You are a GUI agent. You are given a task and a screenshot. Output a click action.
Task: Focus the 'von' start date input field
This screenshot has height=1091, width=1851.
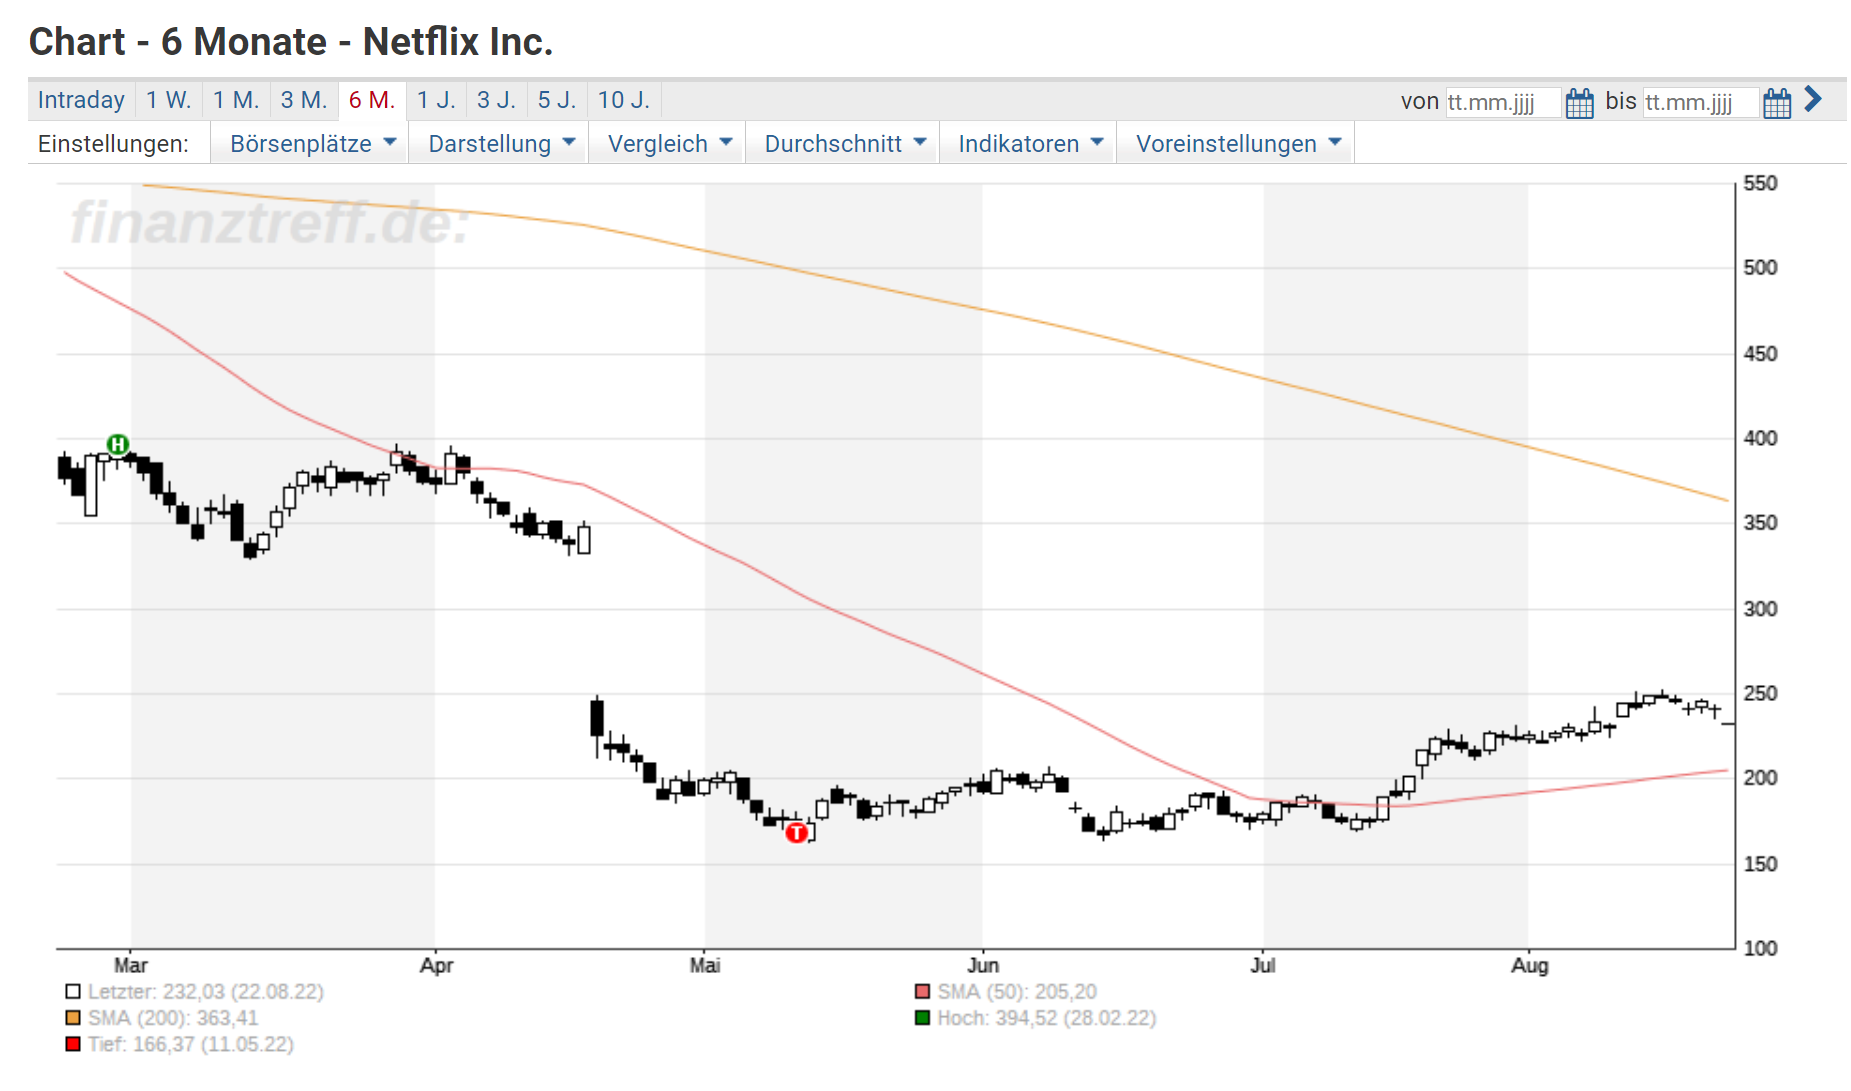tap(1503, 102)
